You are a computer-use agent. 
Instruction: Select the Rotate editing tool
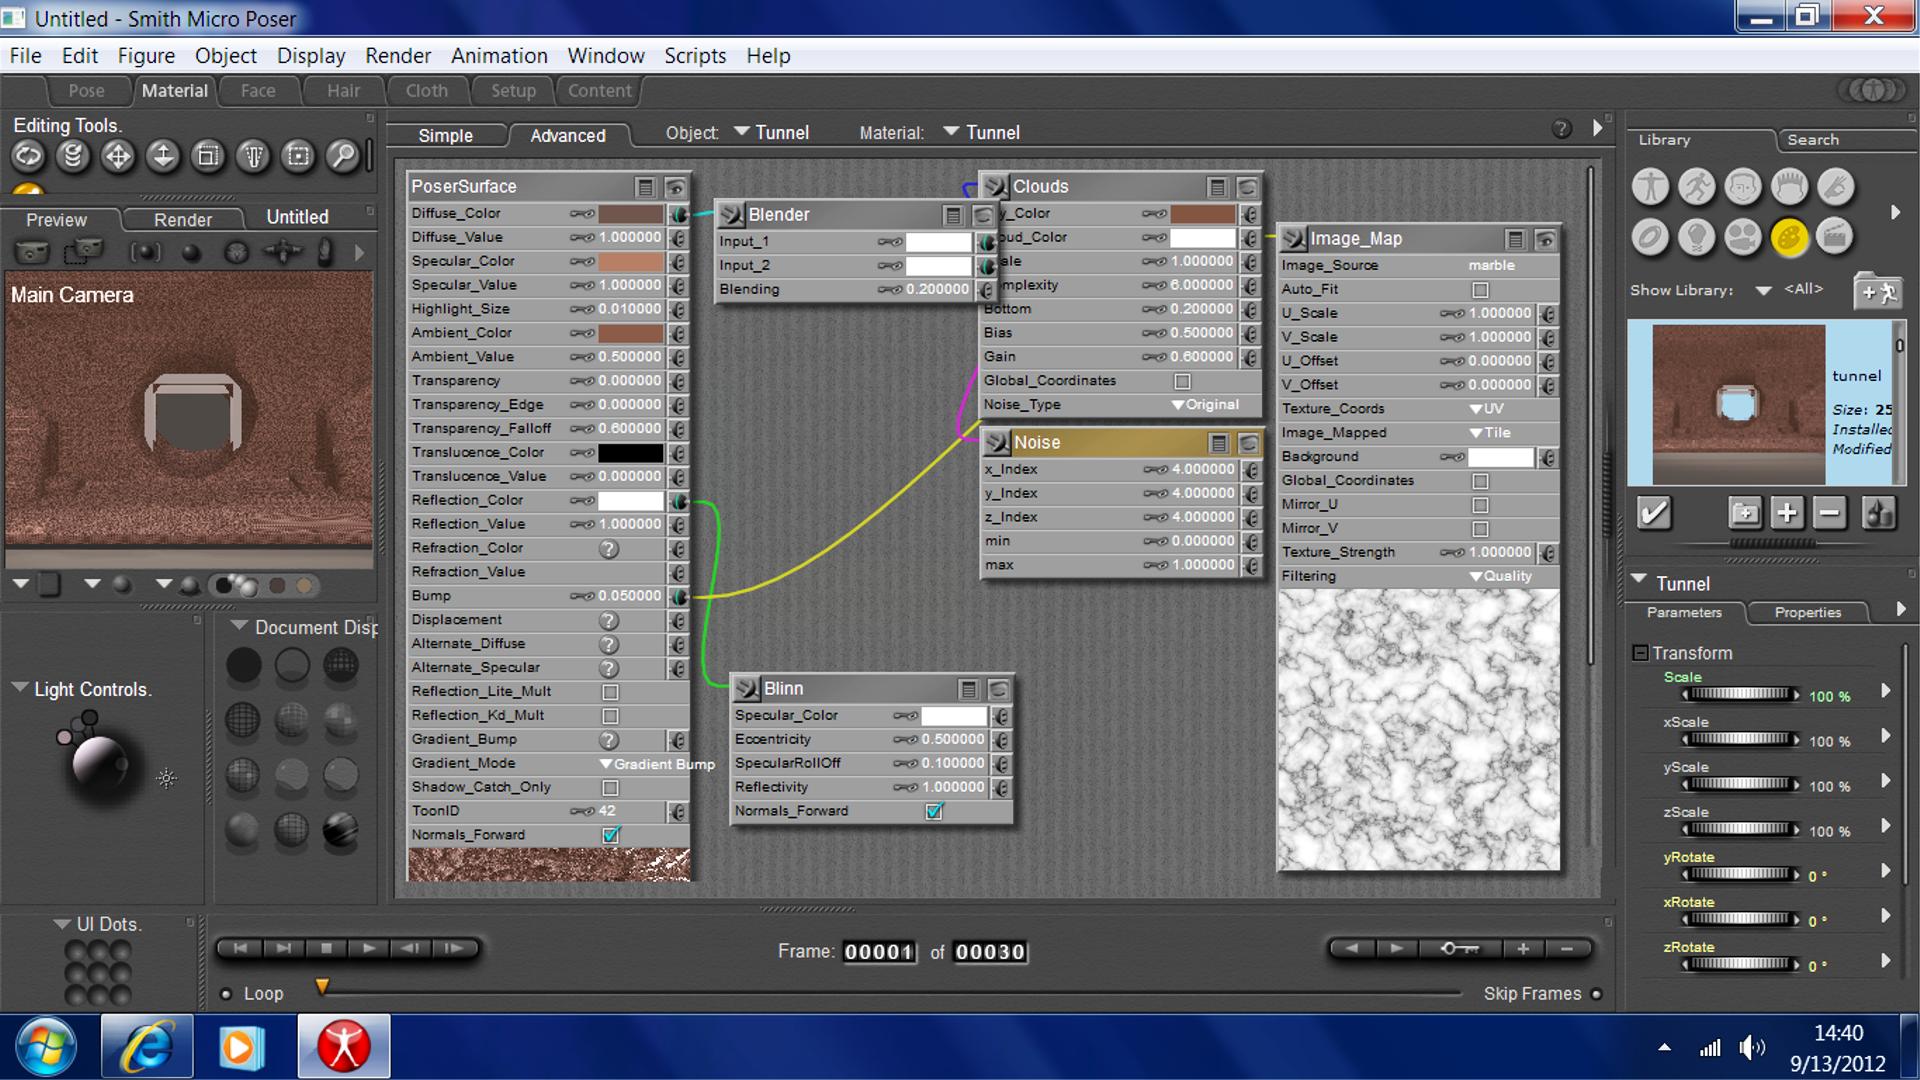28,156
